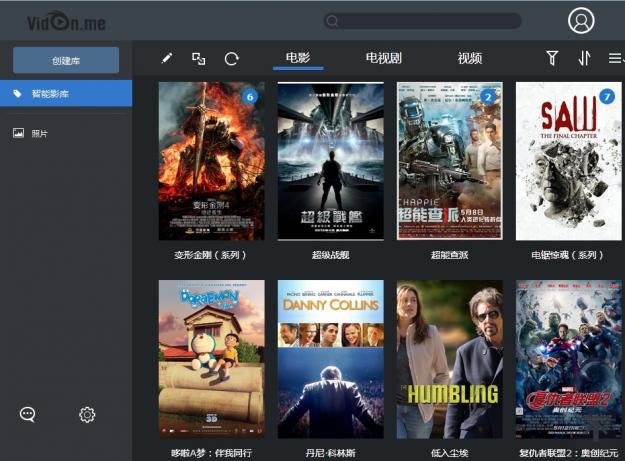
Task: Click the photo icon beside 照片
Action: [18, 133]
